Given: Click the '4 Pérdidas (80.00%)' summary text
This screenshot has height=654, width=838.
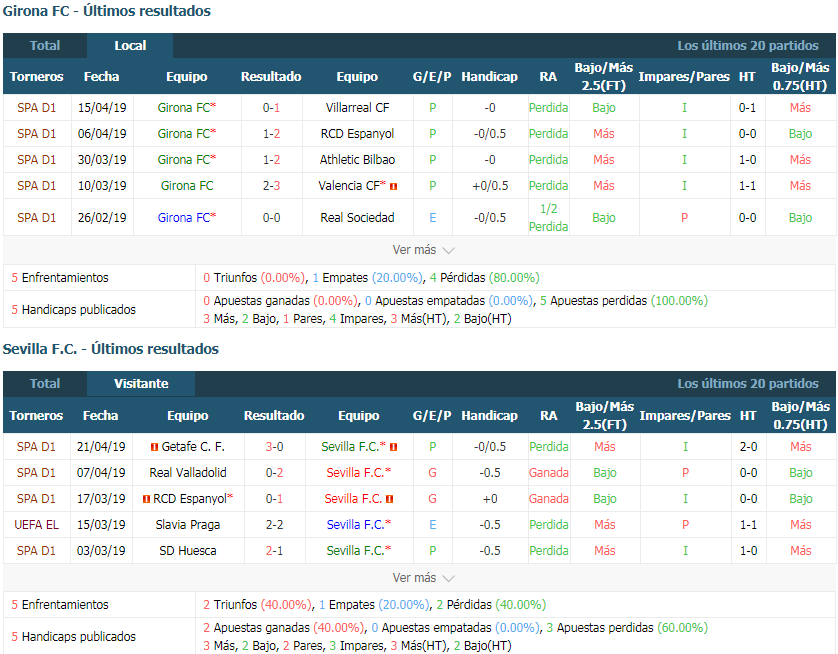Looking at the screenshot, I should click(484, 278).
